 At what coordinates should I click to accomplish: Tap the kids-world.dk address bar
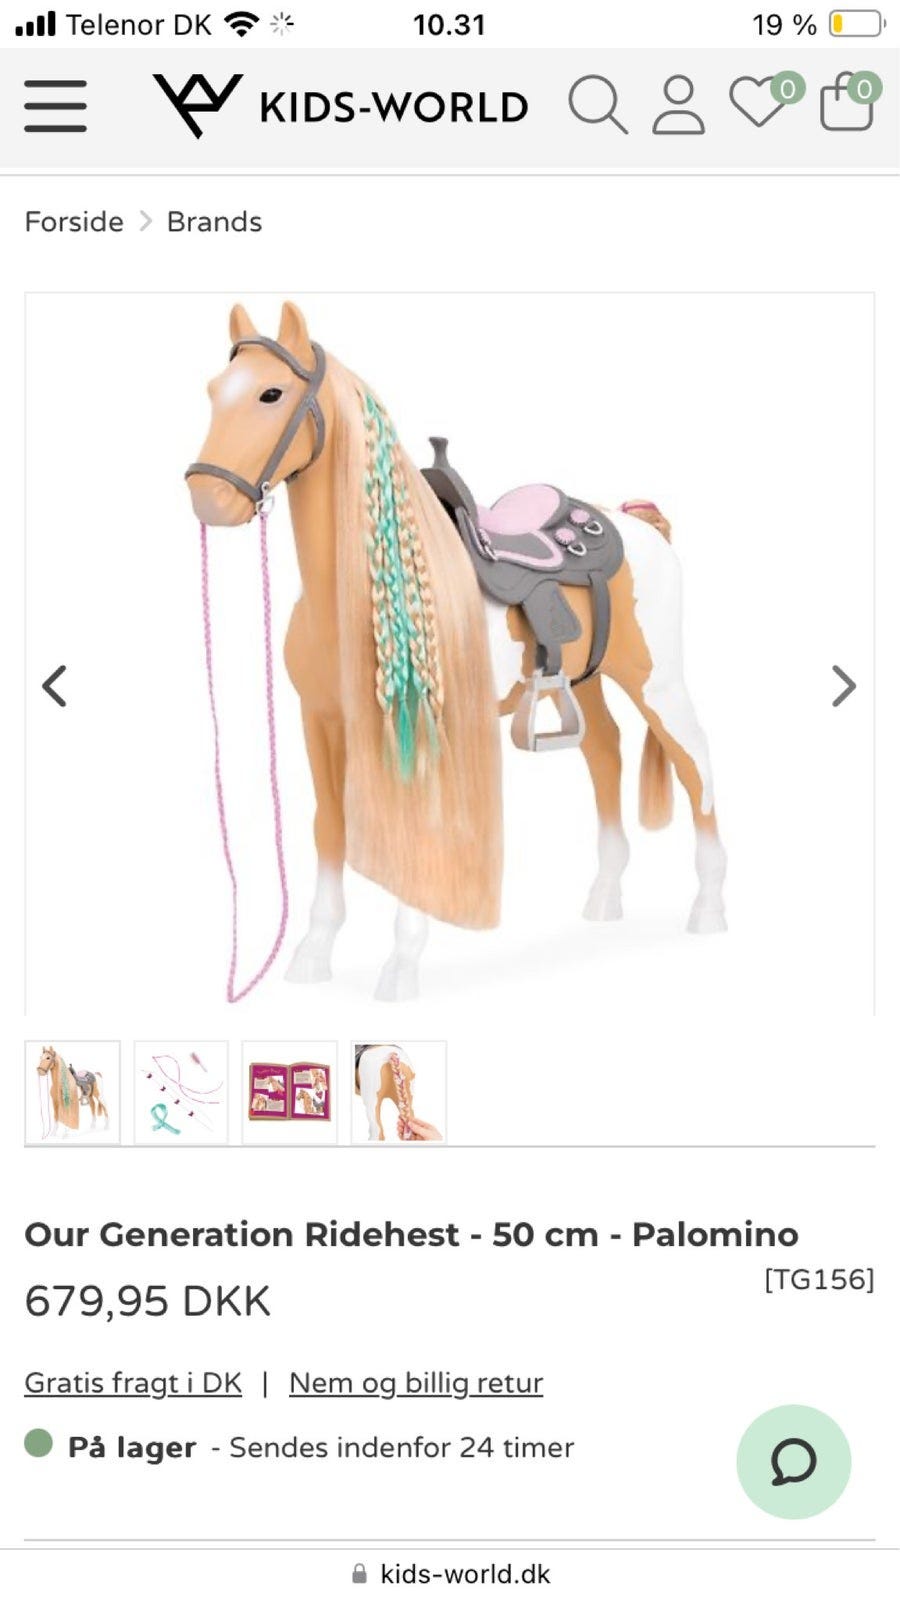point(450,1574)
